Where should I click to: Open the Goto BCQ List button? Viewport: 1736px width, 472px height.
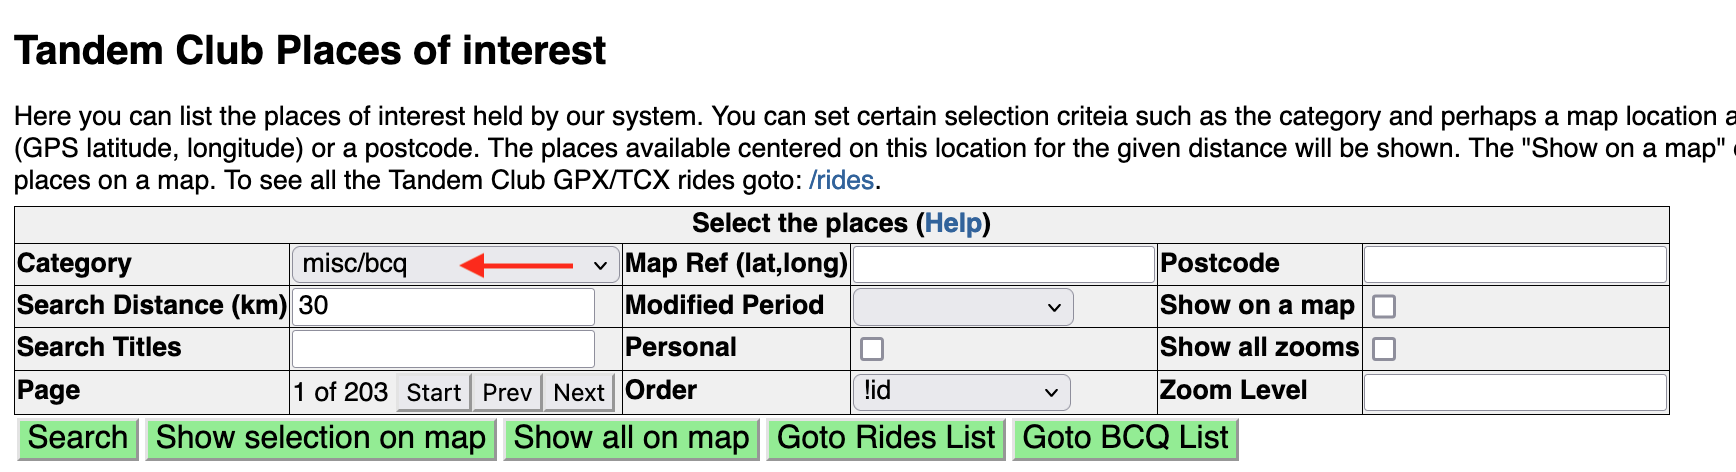tap(1125, 439)
